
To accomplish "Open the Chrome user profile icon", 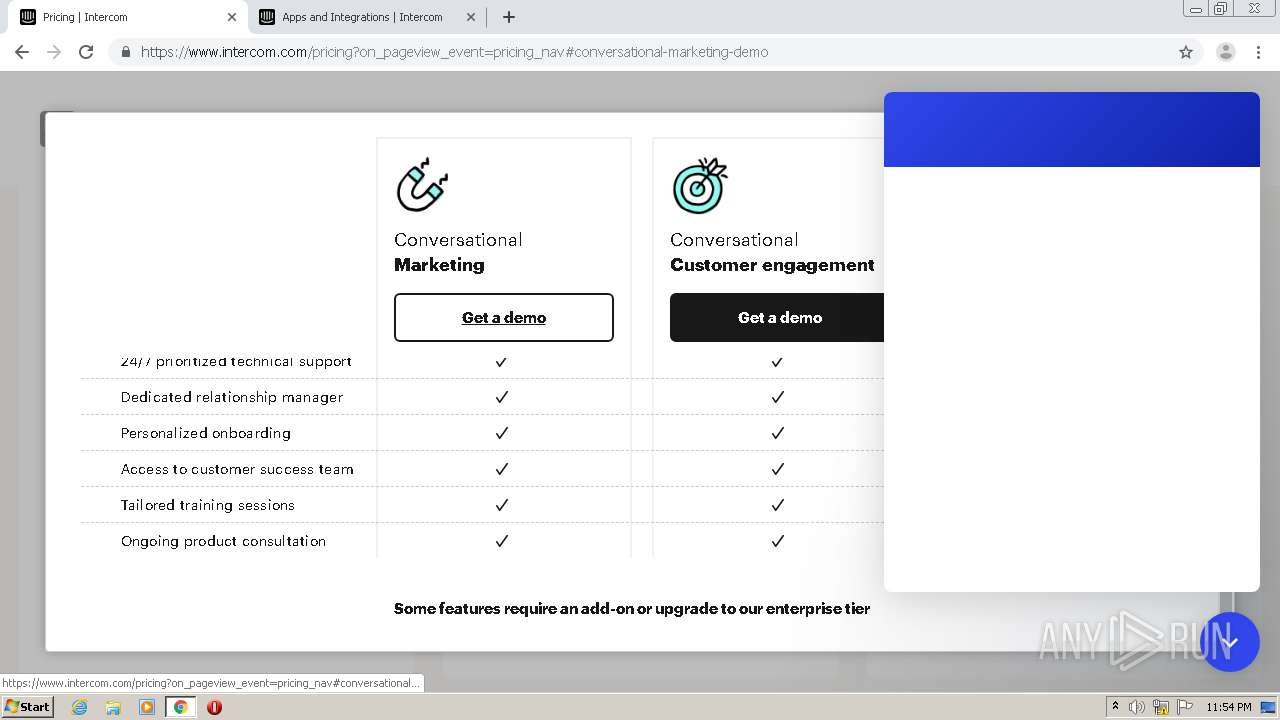I will pyautogui.click(x=1225, y=52).
